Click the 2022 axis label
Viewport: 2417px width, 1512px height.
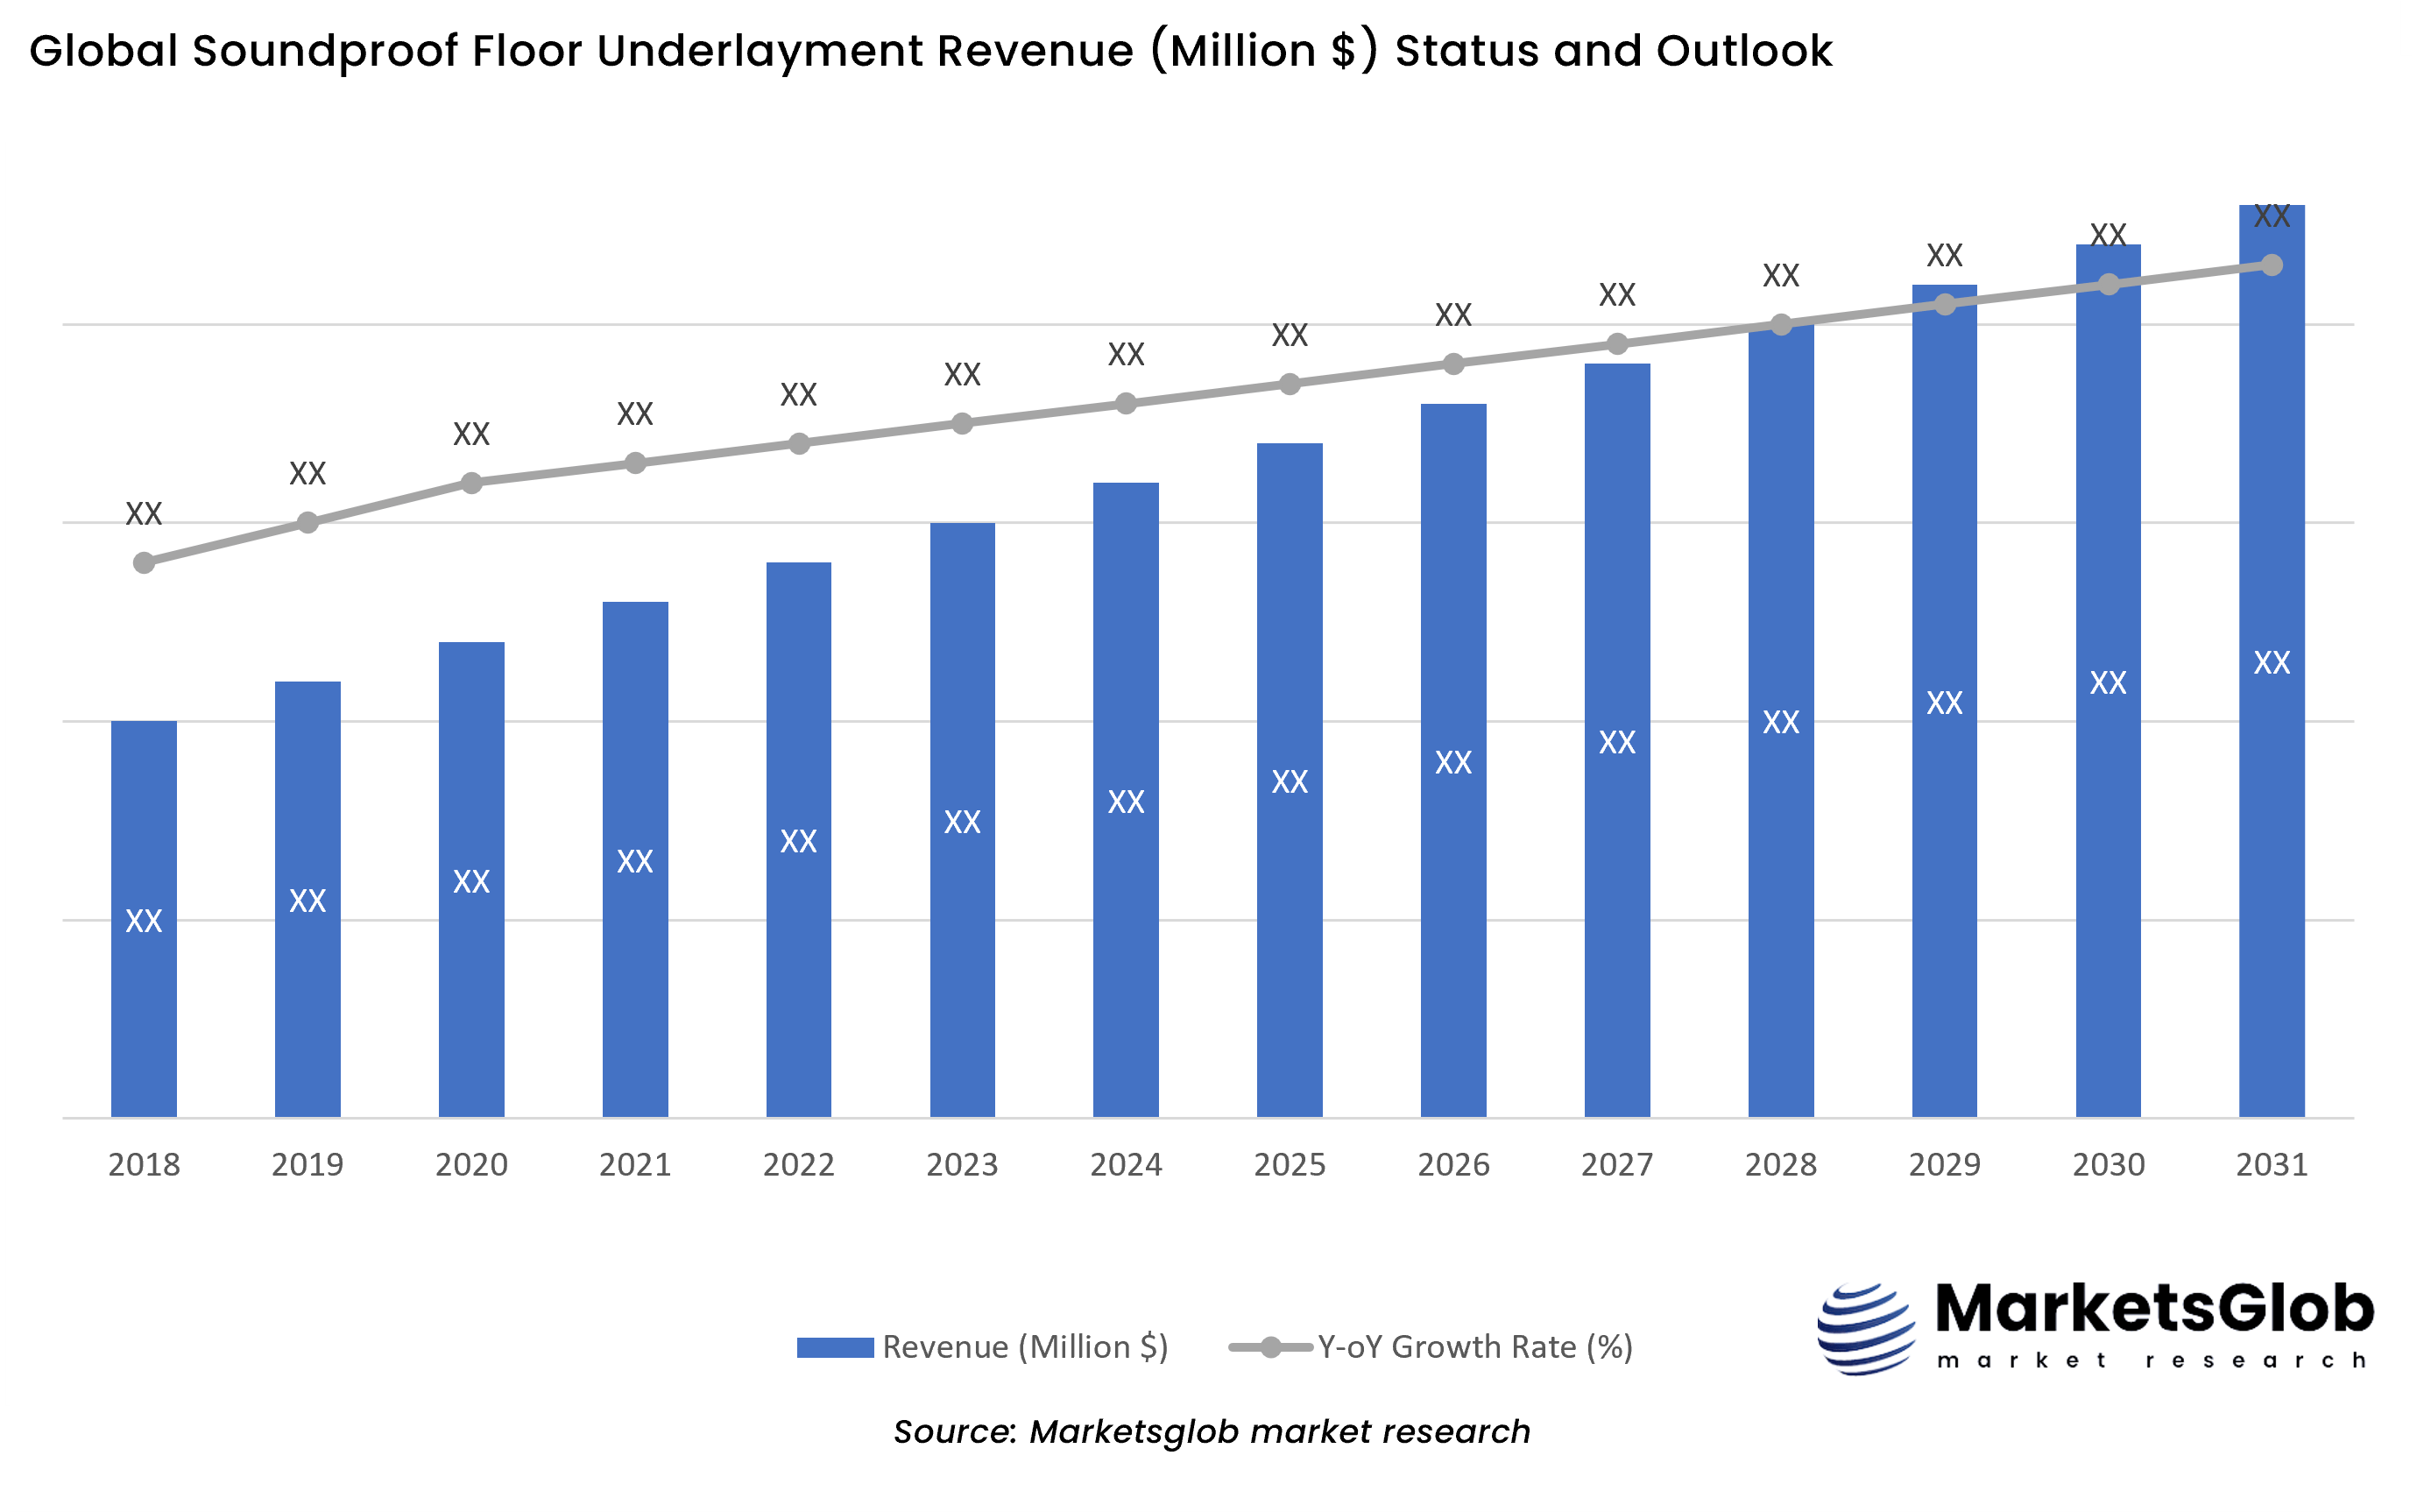click(x=799, y=1165)
